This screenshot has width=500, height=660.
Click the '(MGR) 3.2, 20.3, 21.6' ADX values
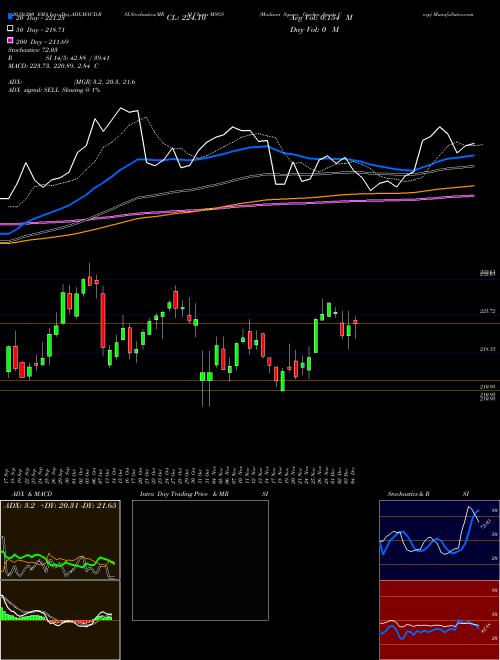(104, 82)
